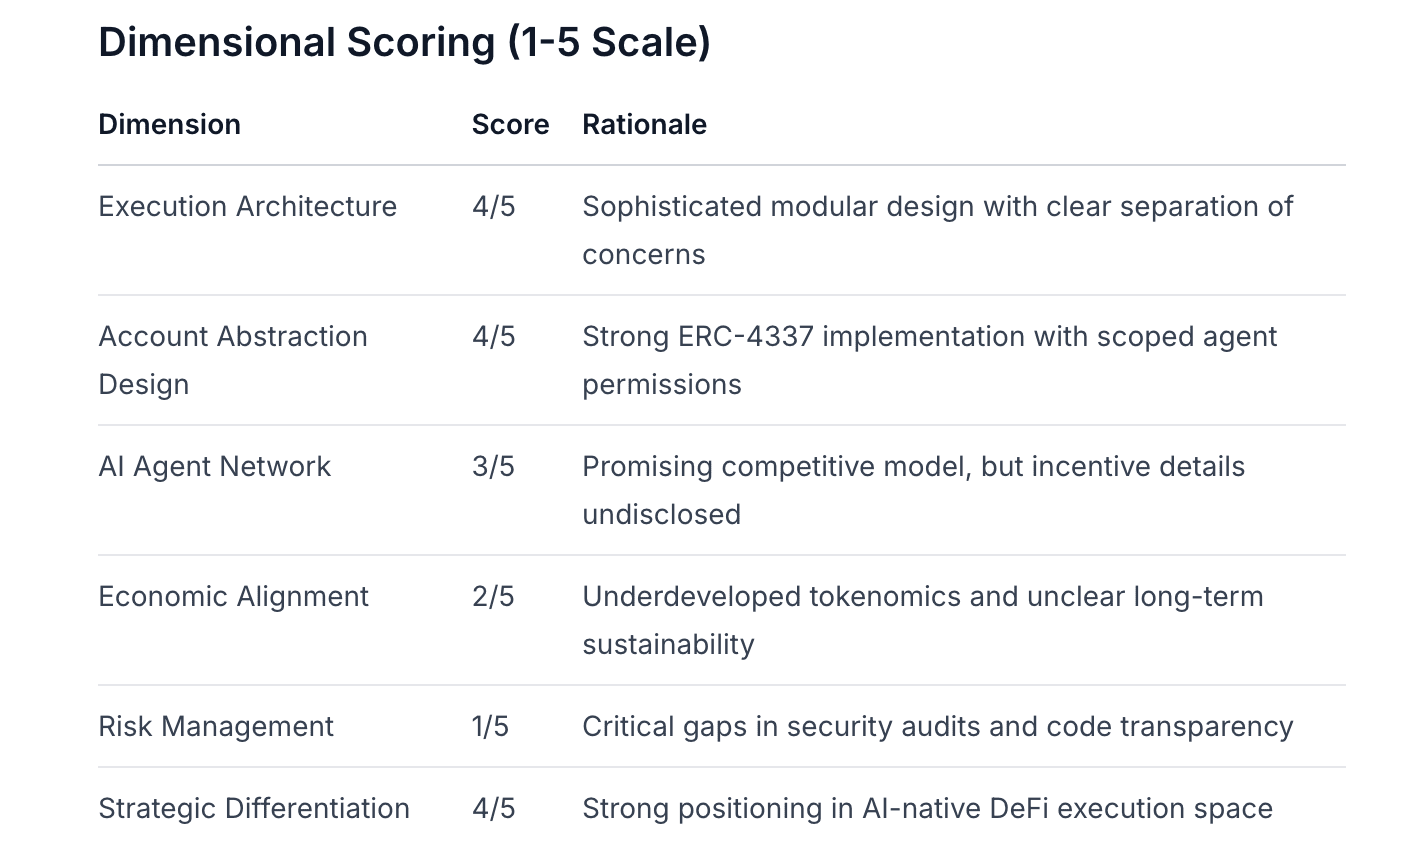The height and width of the screenshot is (868, 1412).
Task: Select the Risk Management row label
Action: point(215,727)
